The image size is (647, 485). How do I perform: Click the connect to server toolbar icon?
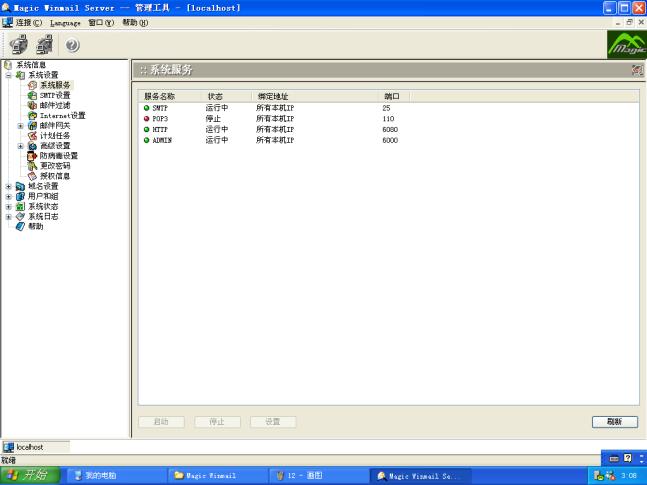18,44
